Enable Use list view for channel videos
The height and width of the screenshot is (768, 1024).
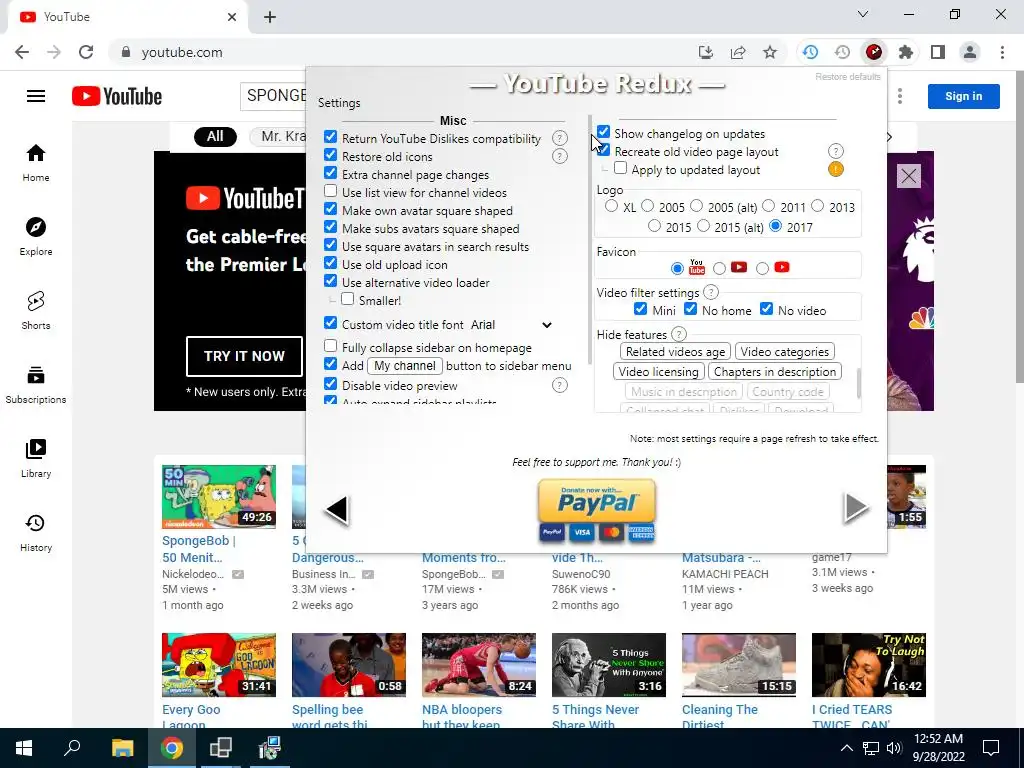(x=330, y=191)
